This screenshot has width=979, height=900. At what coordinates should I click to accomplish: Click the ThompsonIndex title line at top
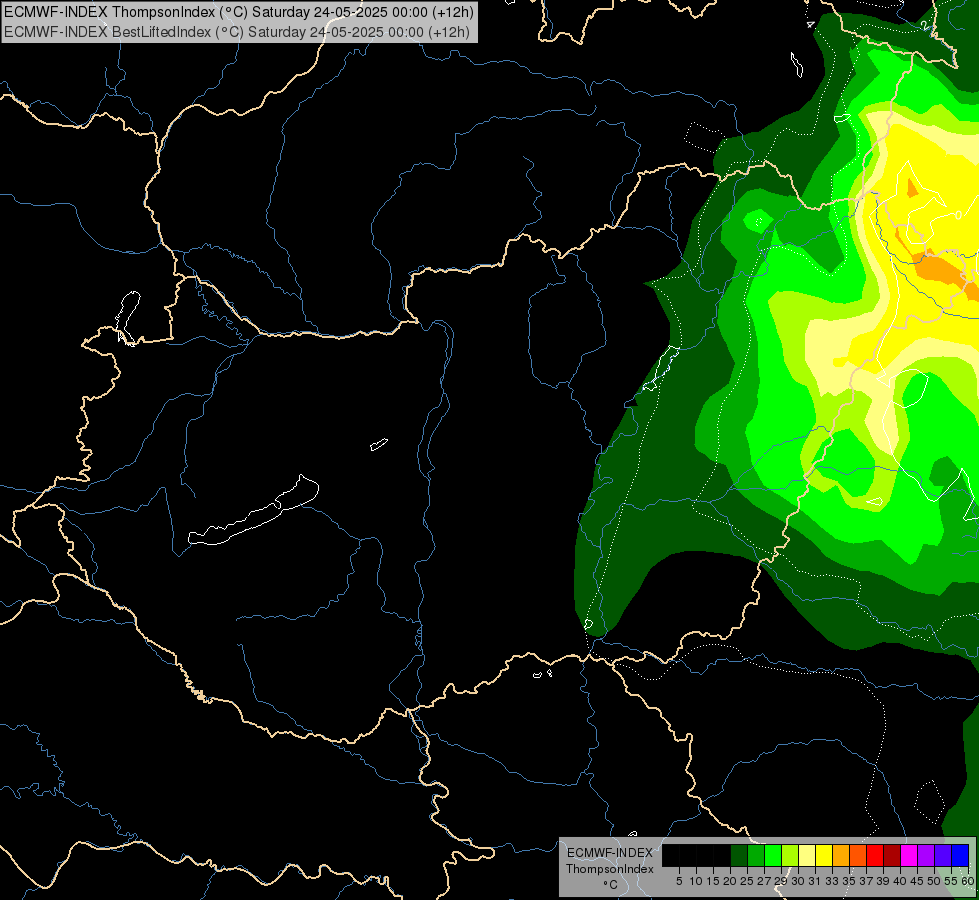[x=239, y=12]
